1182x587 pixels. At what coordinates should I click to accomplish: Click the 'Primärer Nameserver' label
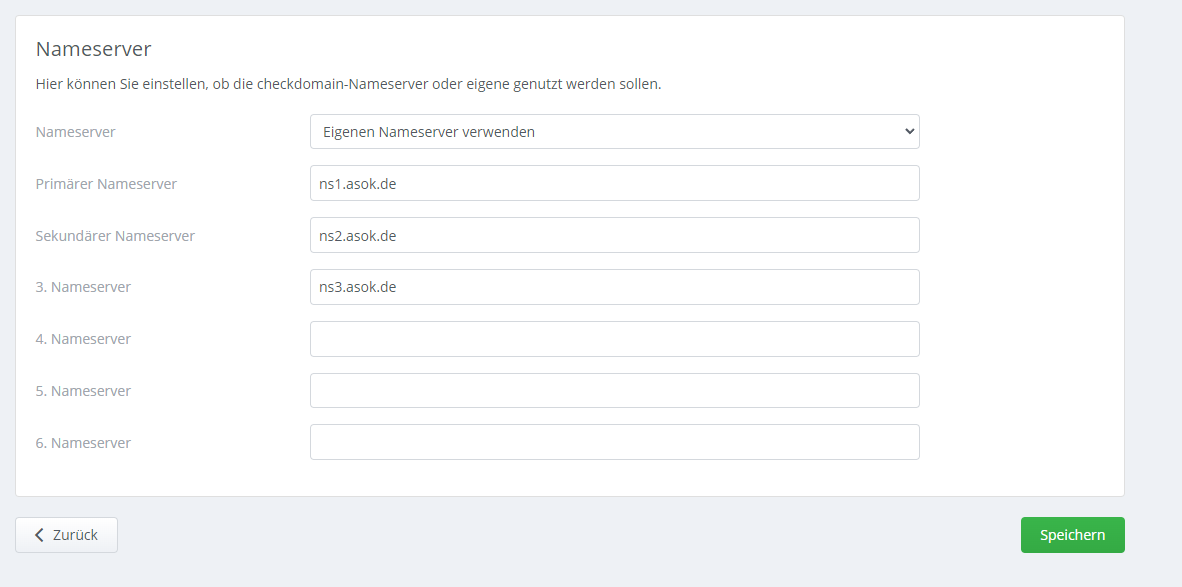(106, 184)
